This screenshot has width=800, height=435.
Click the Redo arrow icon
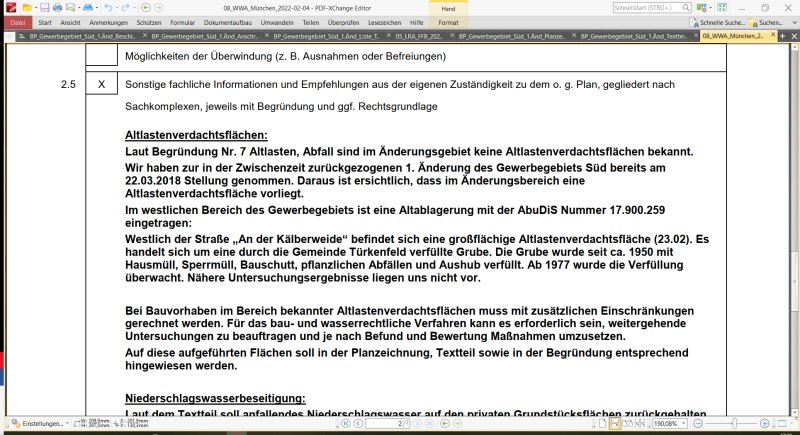point(126,8)
